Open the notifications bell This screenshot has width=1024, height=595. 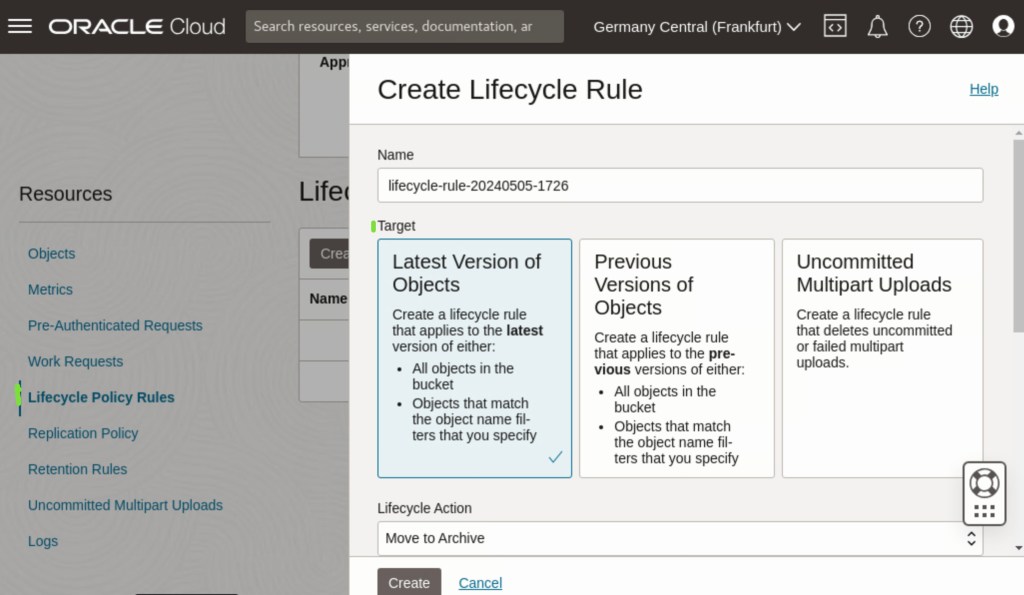pos(877,27)
